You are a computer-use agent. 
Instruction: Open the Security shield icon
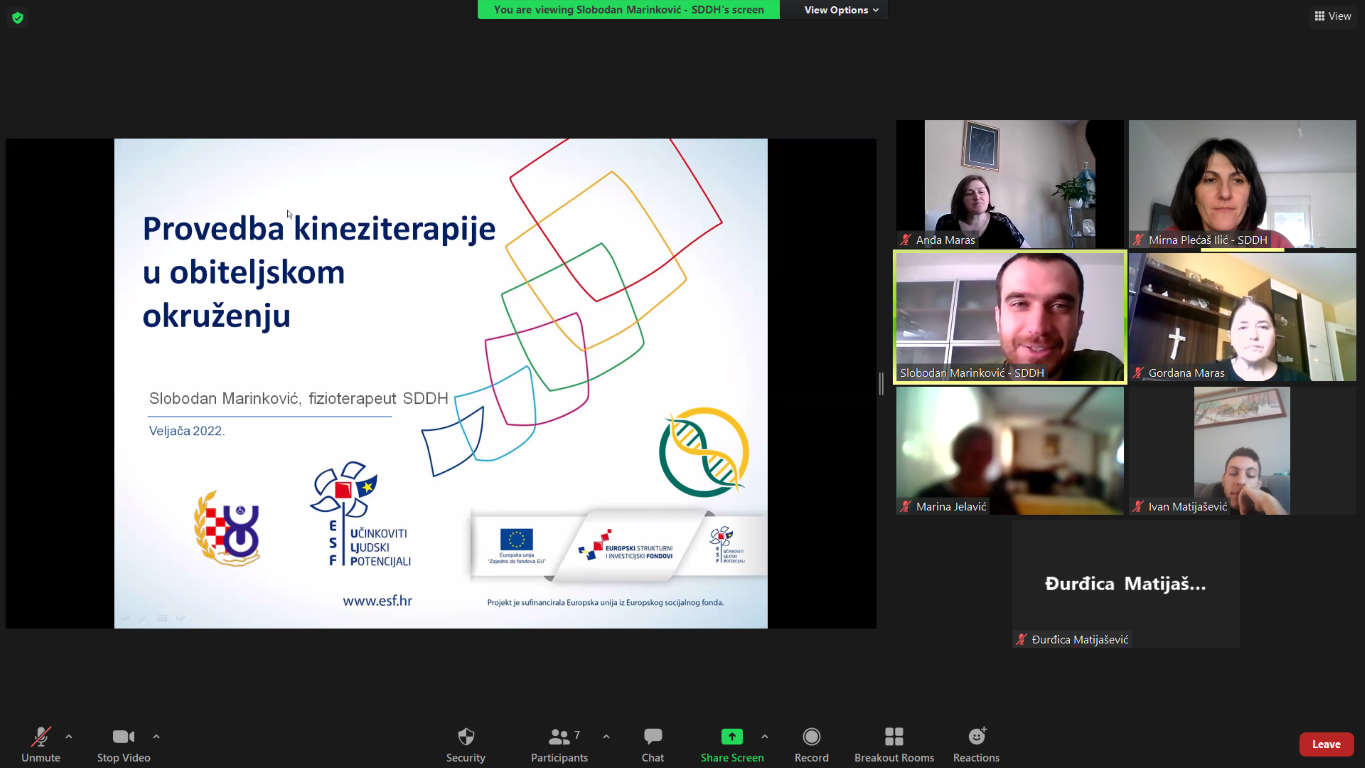click(465, 743)
